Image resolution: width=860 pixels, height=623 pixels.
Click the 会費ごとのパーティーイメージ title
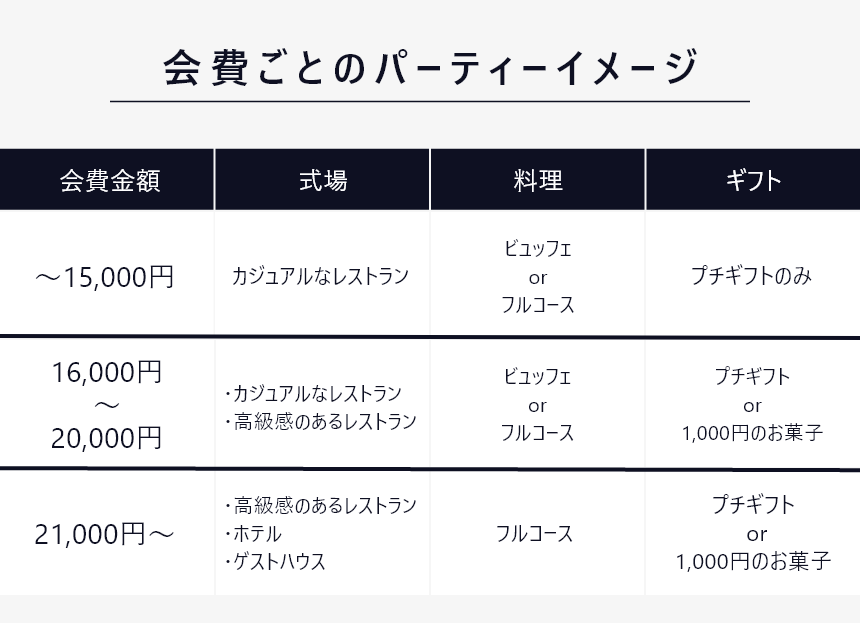(431, 67)
